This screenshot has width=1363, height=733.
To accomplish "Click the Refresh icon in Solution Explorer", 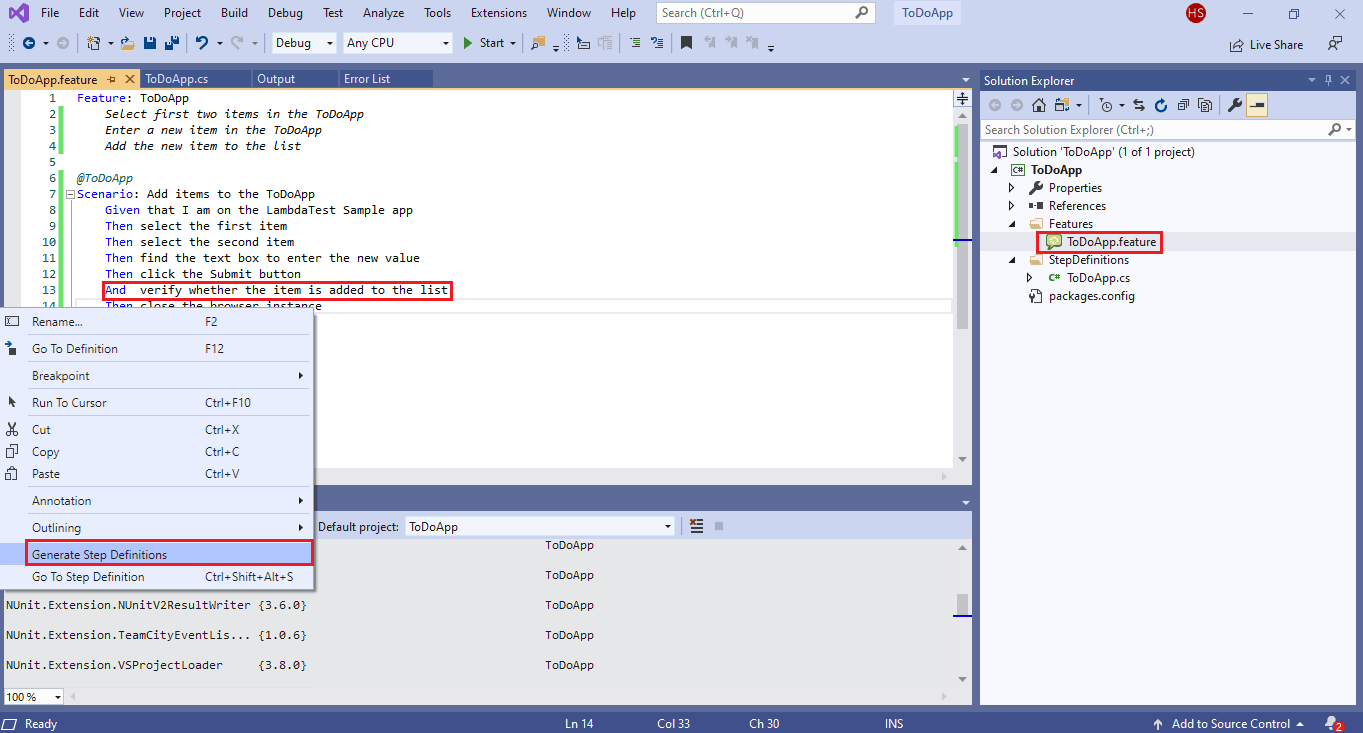I will (1161, 105).
